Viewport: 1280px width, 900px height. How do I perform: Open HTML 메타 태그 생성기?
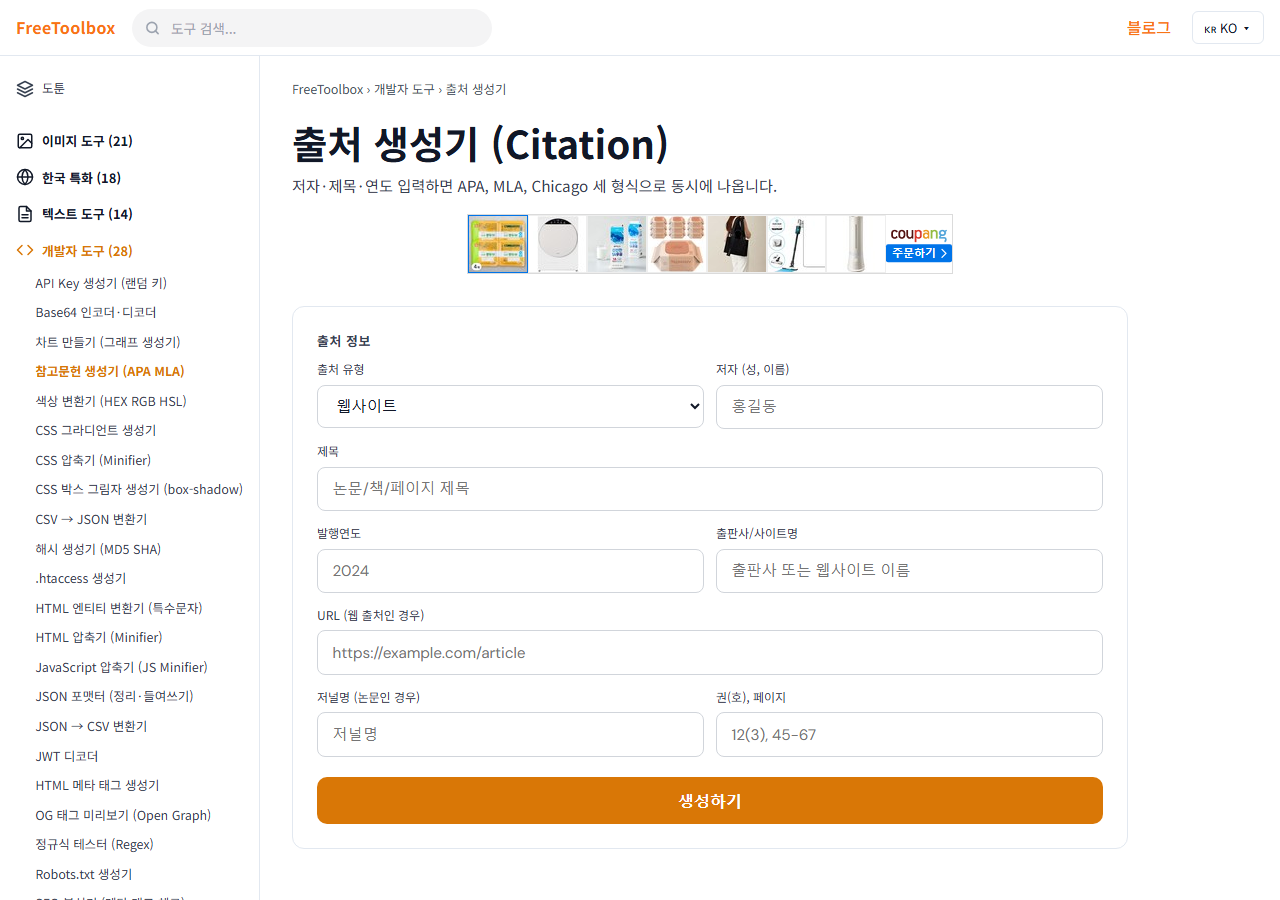97,785
